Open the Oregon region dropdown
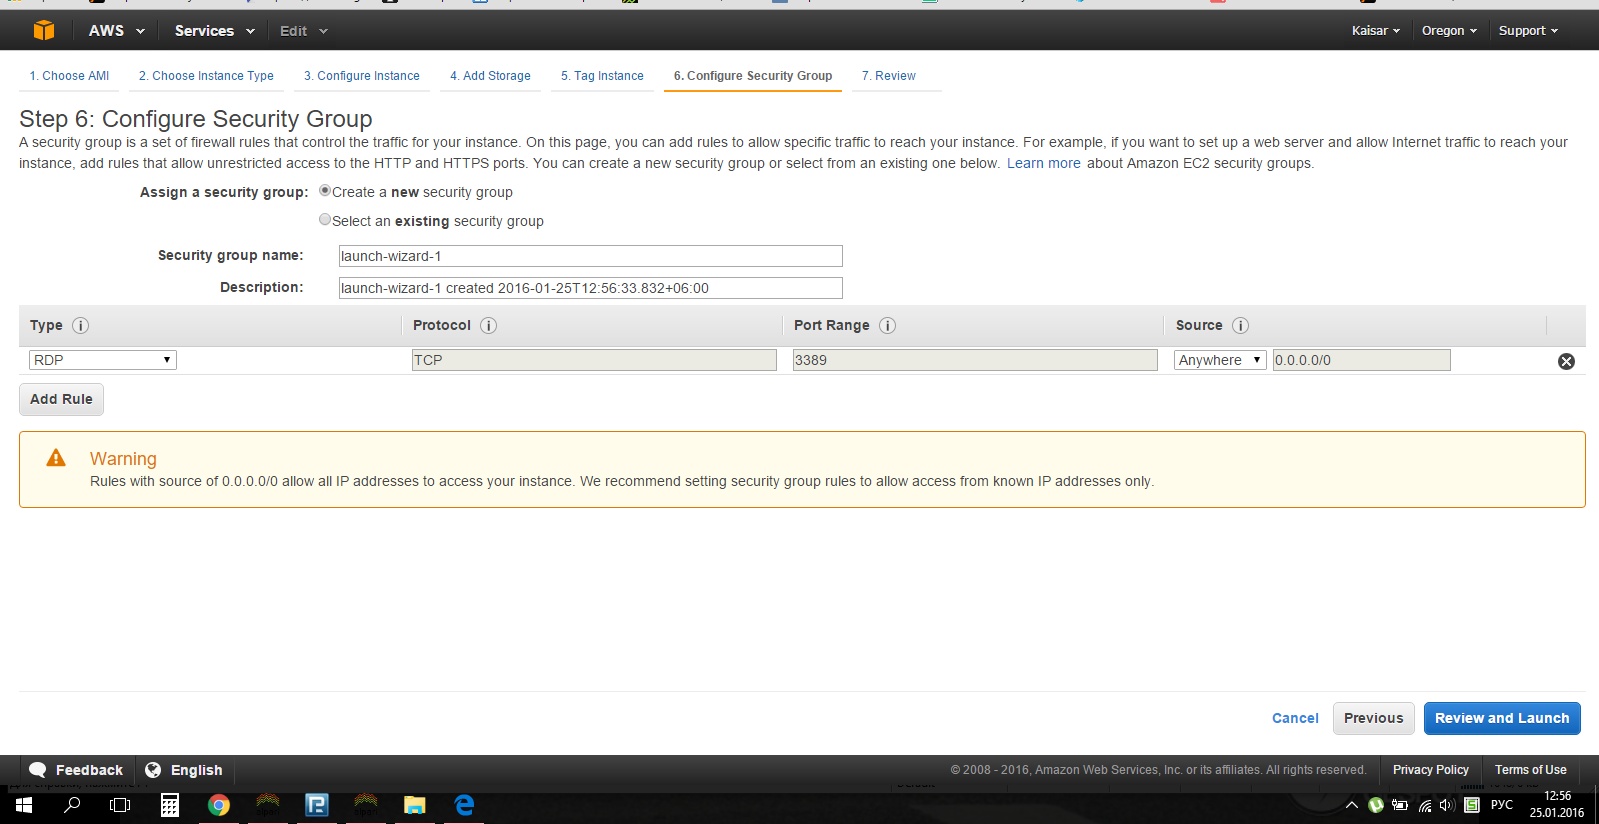 click(1449, 31)
